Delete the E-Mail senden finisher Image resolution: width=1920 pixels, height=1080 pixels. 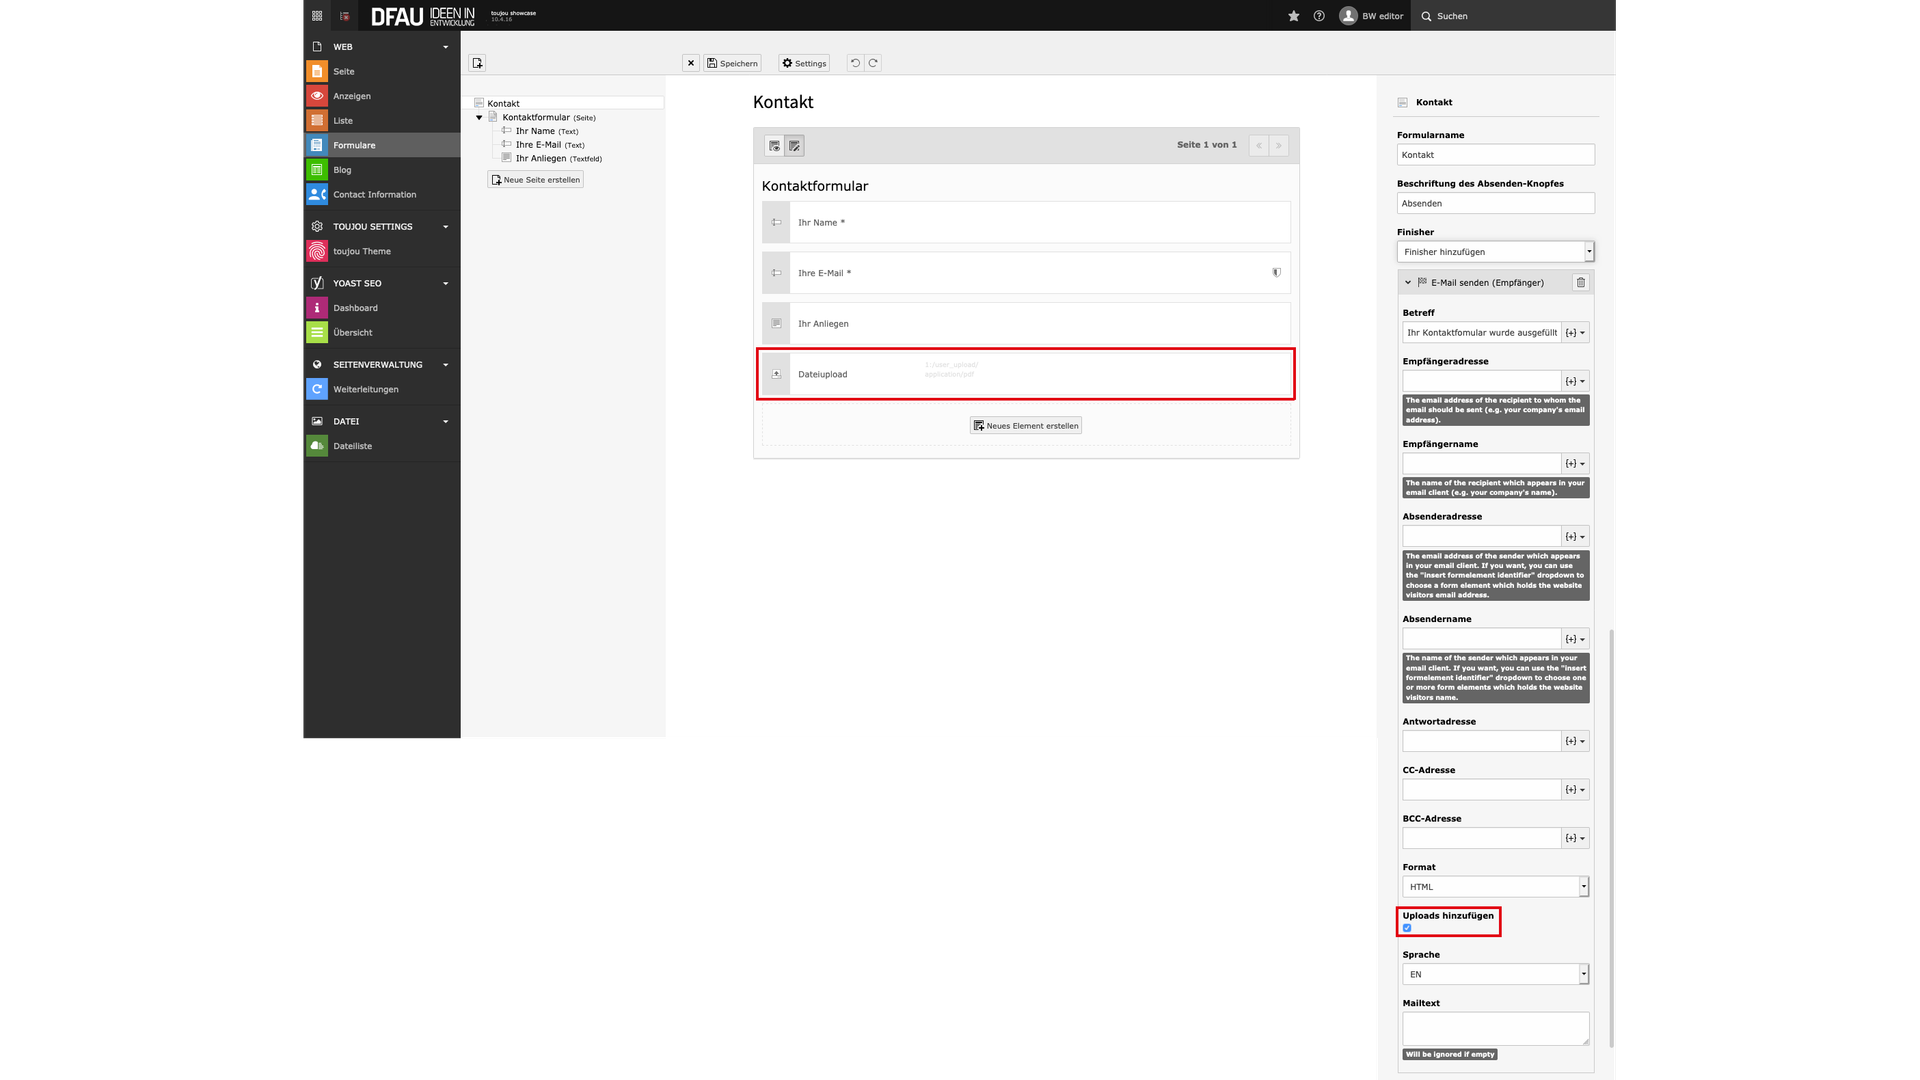coord(1581,283)
